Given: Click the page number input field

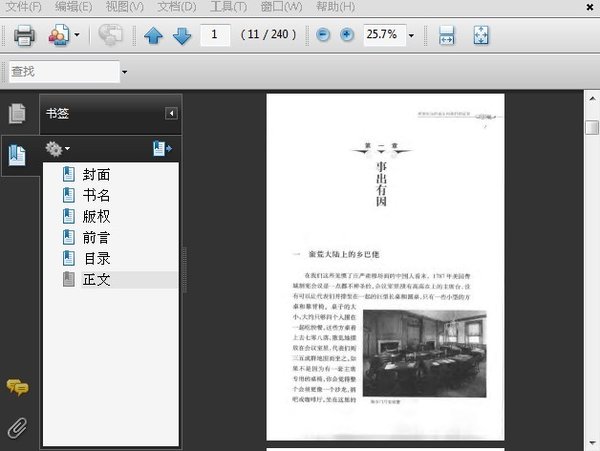Looking at the screenshot, I should (x=214, y=35).
